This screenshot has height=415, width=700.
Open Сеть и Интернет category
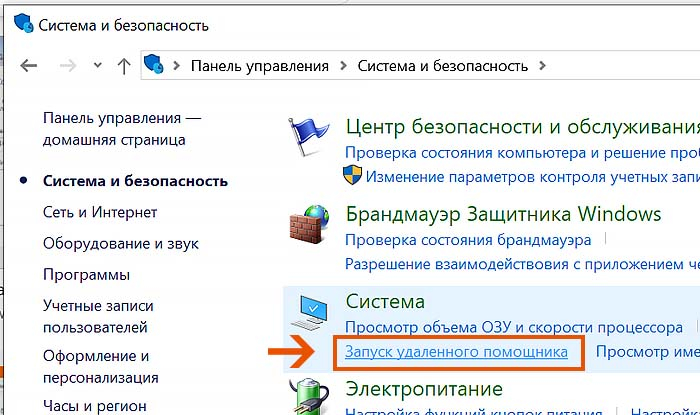[100, 212]
